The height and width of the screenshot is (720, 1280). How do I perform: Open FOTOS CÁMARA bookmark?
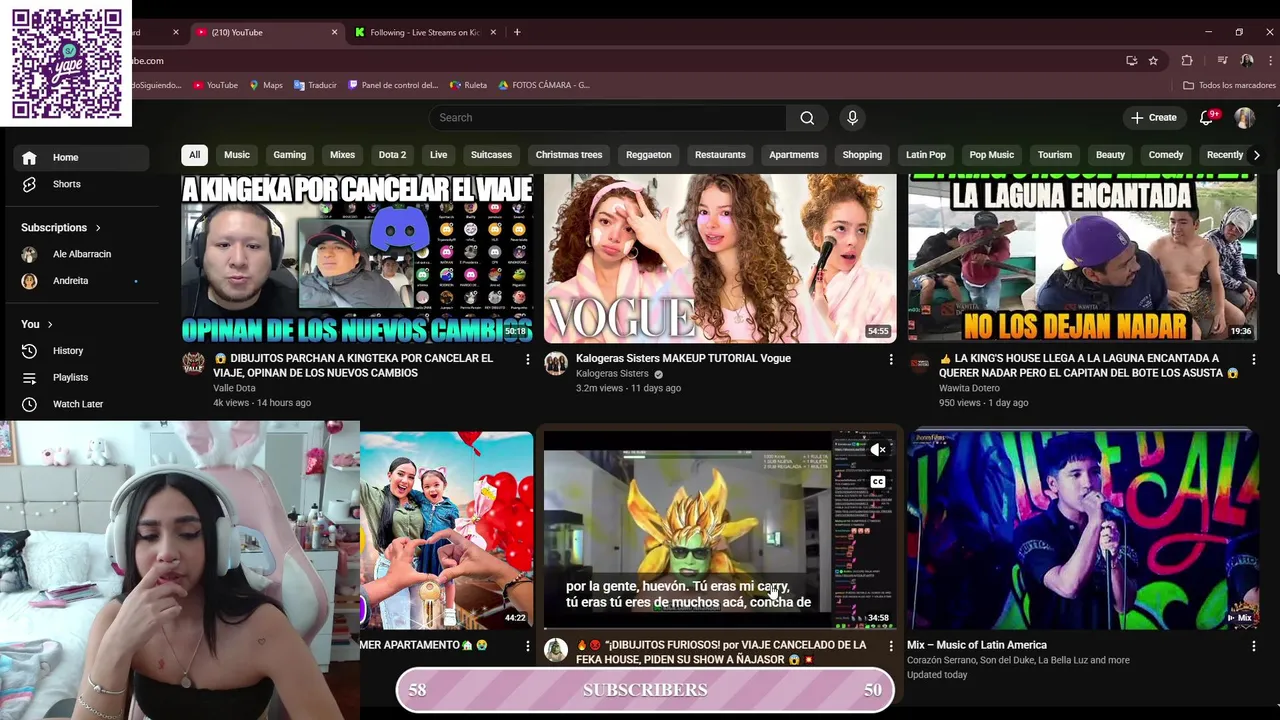point(544,85)
